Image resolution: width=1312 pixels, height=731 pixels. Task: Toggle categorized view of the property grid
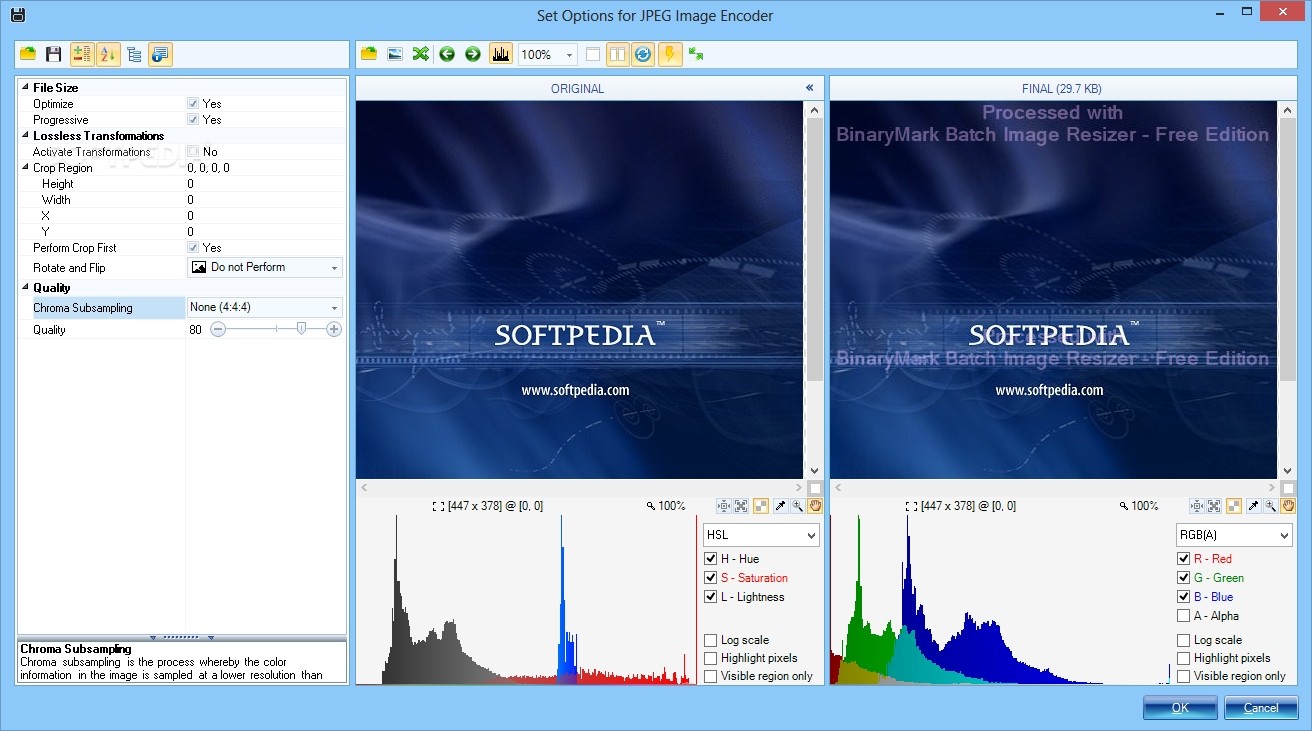(x=82, y=54)
